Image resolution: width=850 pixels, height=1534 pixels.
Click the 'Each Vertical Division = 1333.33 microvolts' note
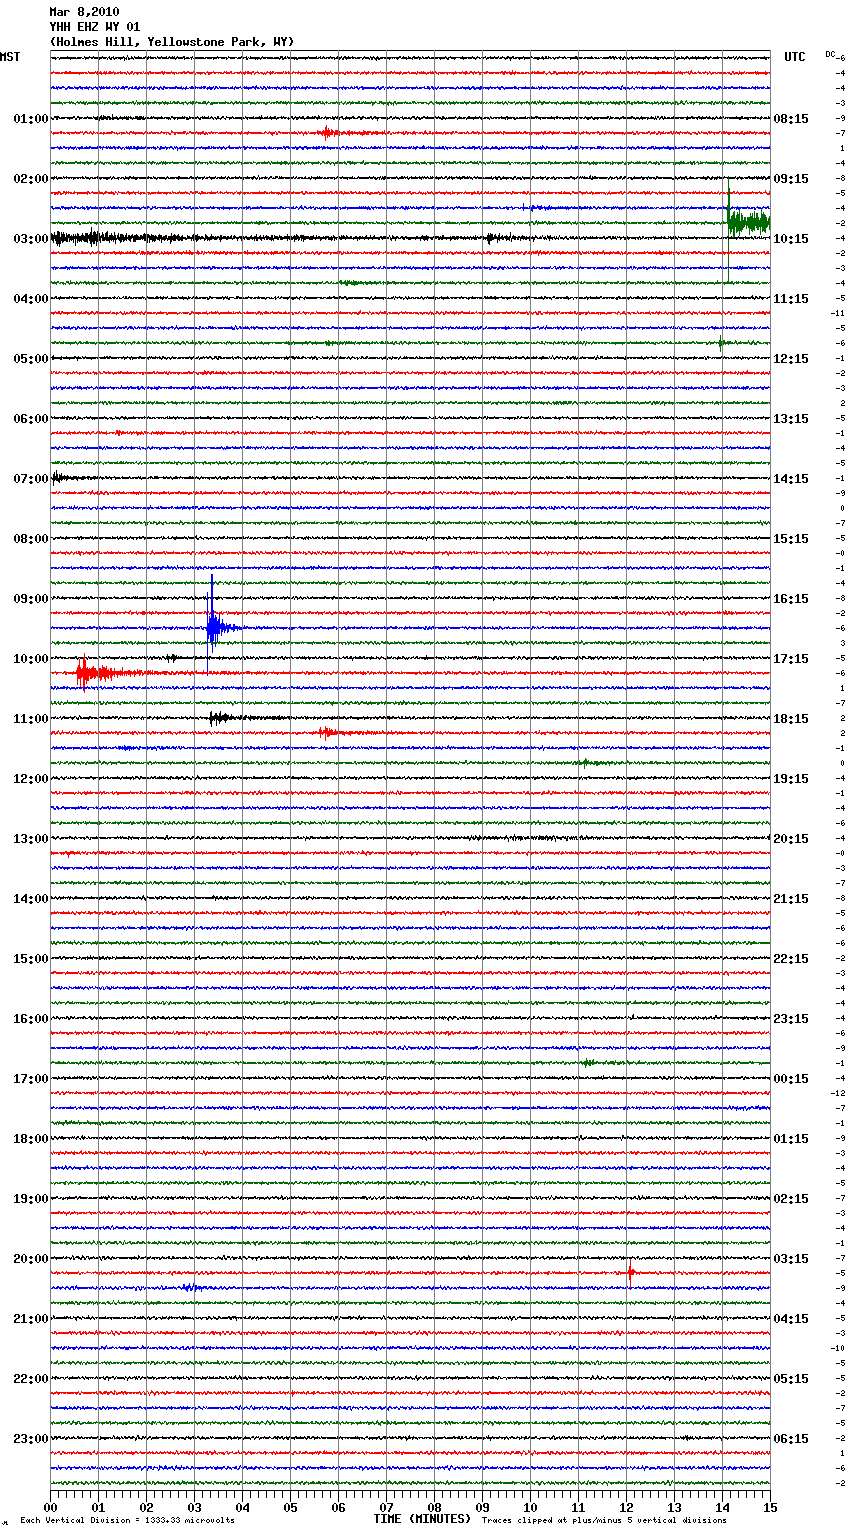127,1520
